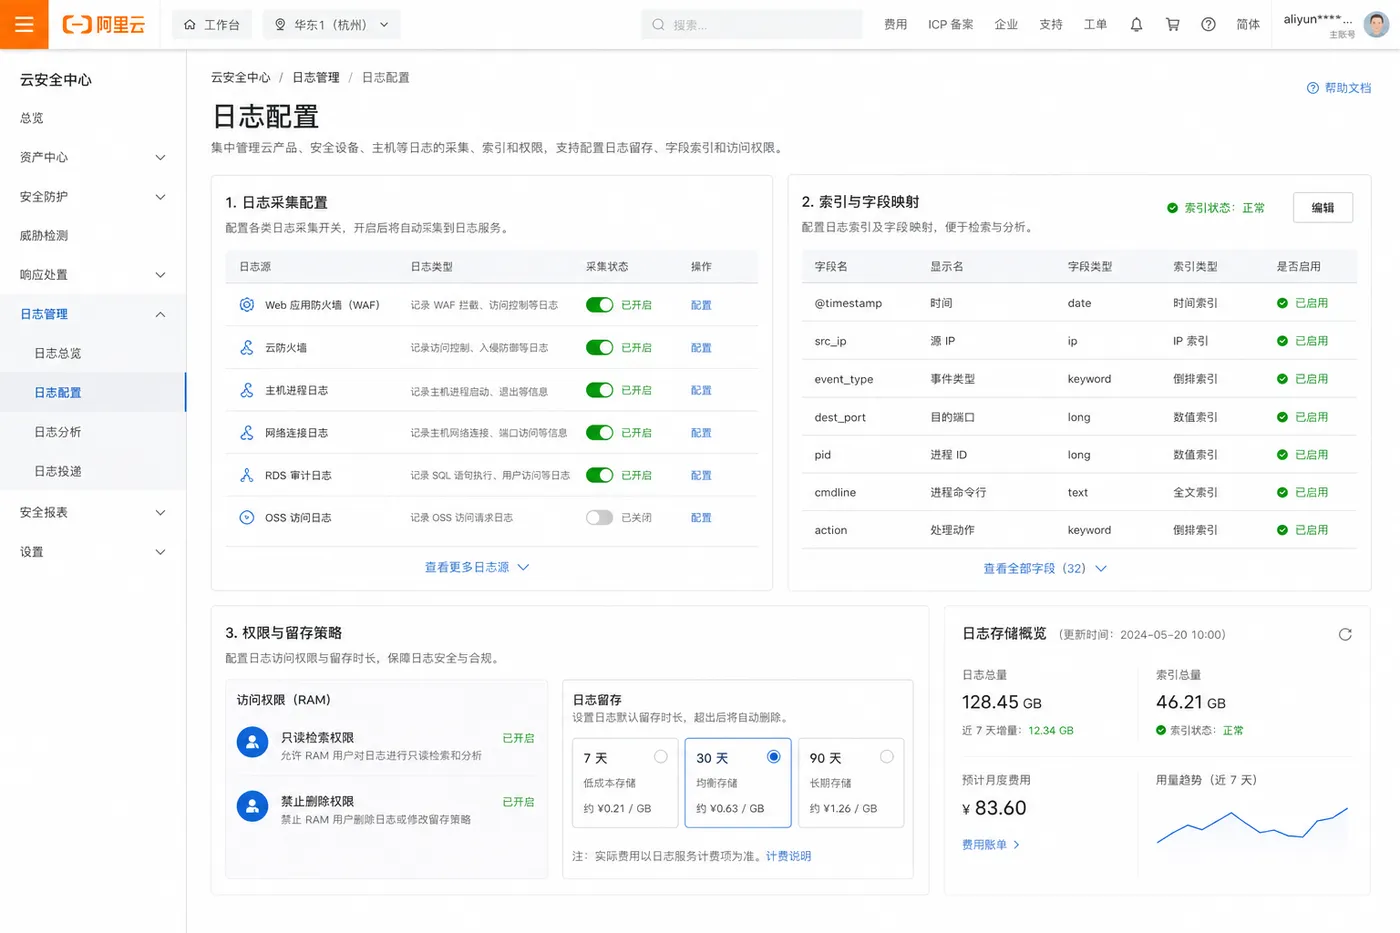Refresh the log storage overview

(x=1345, y=635)
